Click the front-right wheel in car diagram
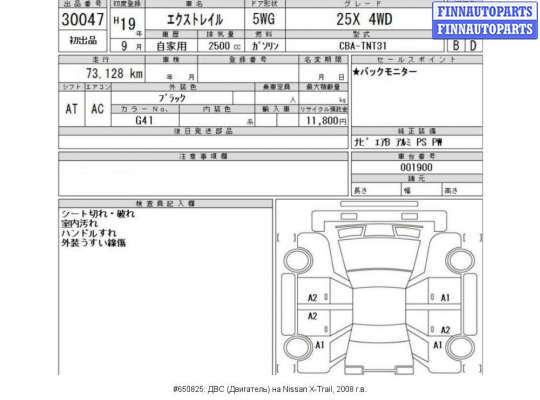 point(460,260)
